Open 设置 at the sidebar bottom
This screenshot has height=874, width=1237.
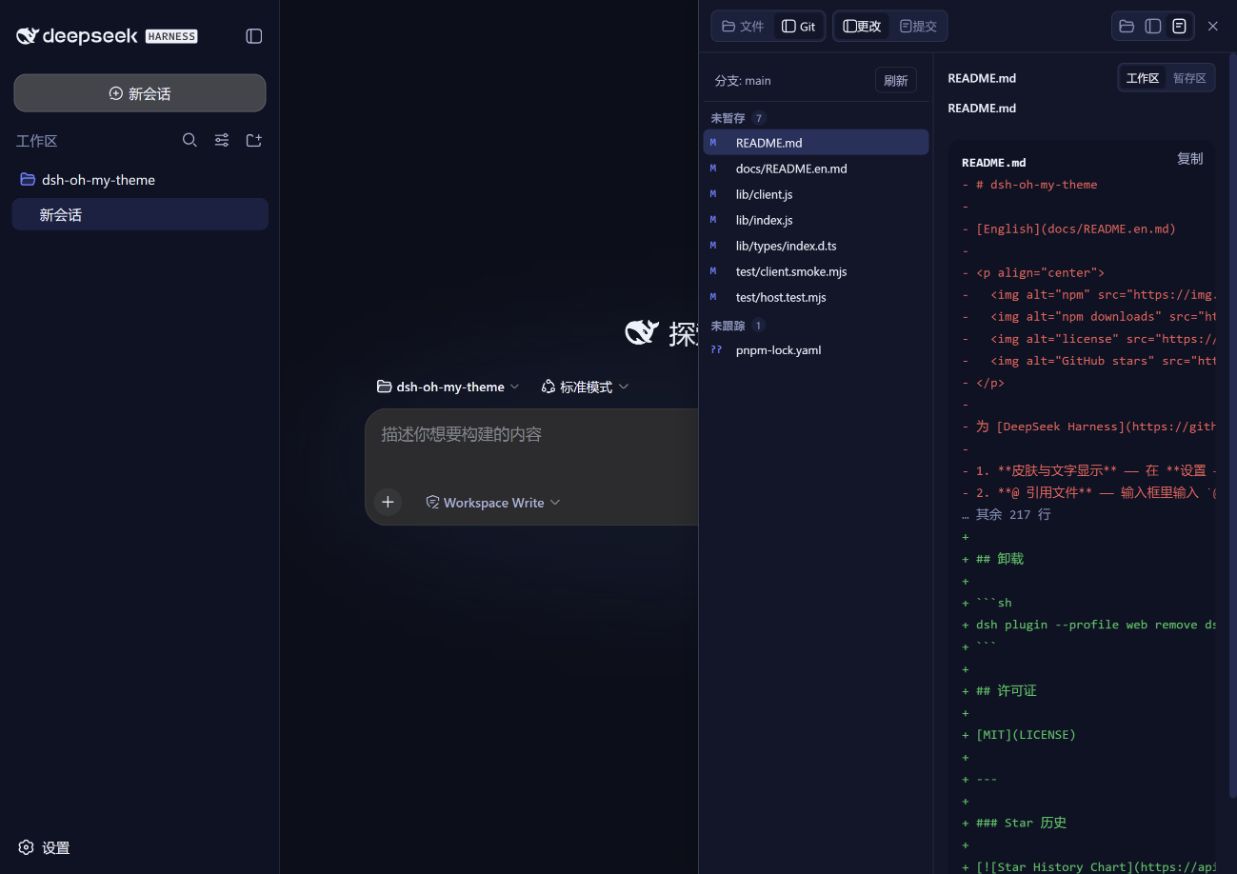coord(44,847)
